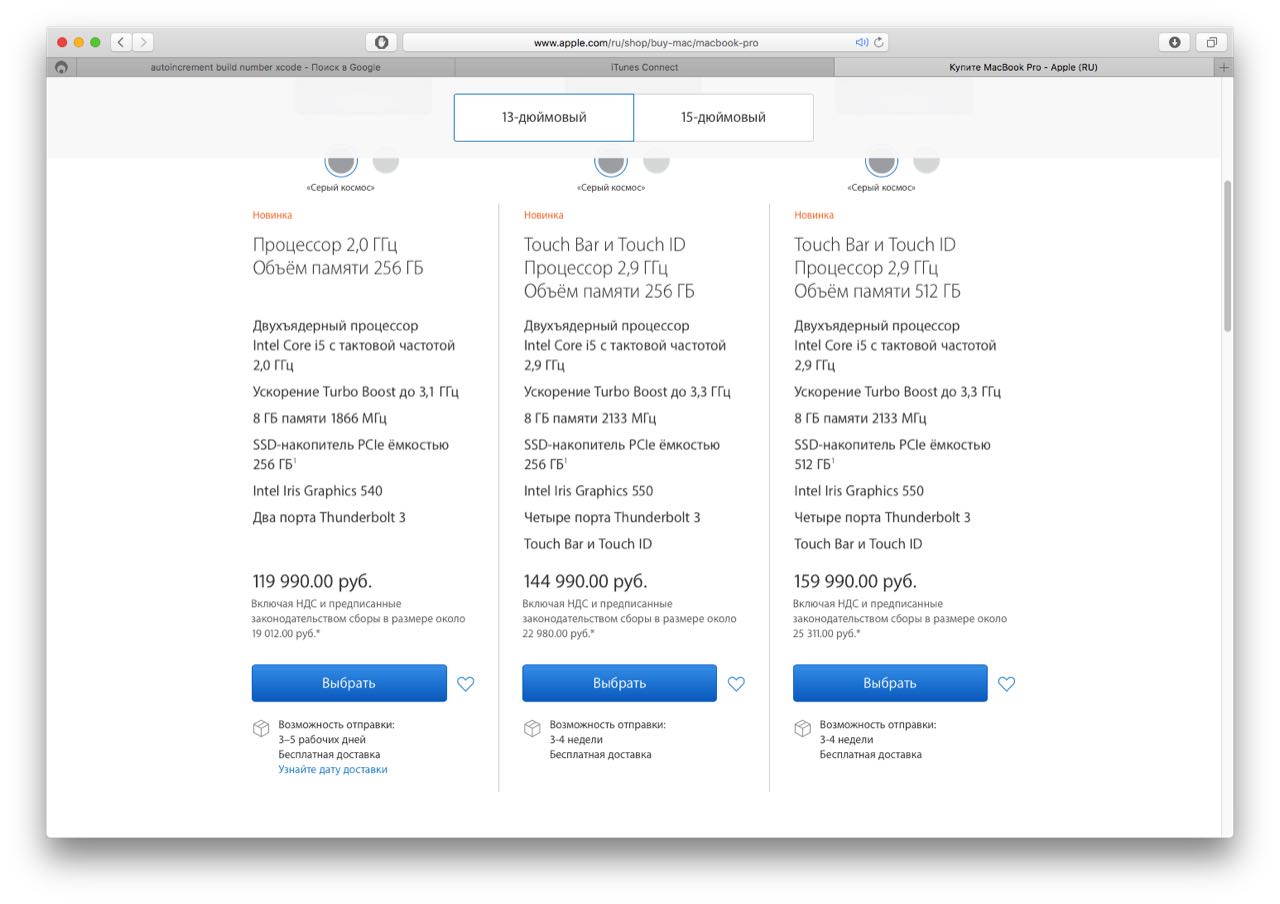
Task: Click the "8 ГБ памяти 1866 МГц" spec line
Action: [x=320, y=418]
